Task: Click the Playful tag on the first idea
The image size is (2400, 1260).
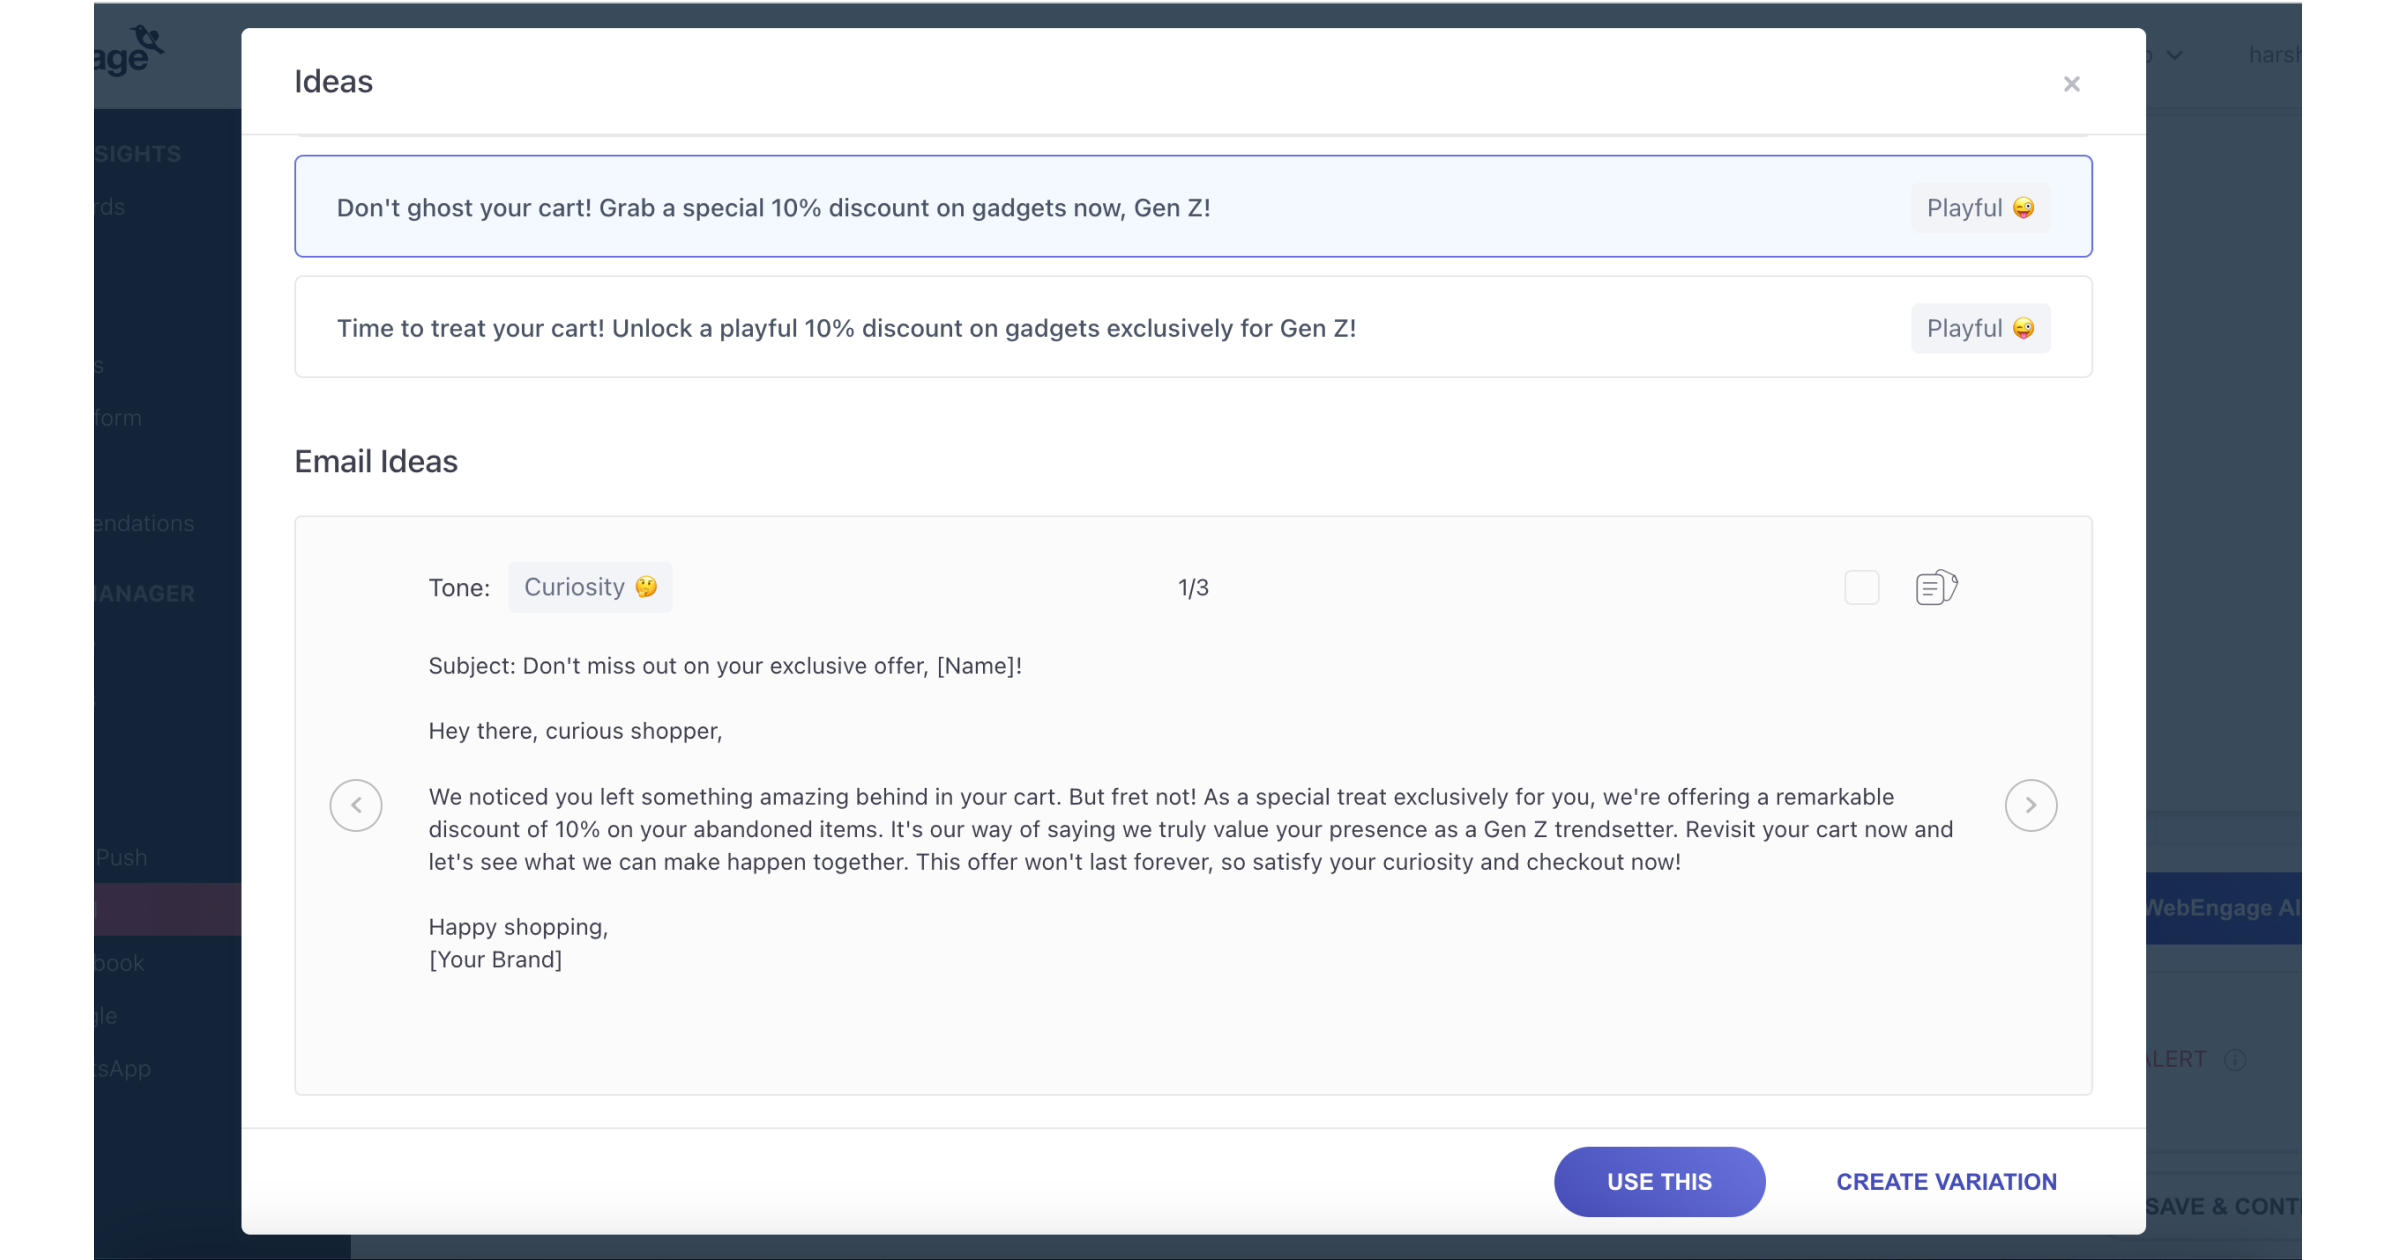Action: coord(1980,208)
